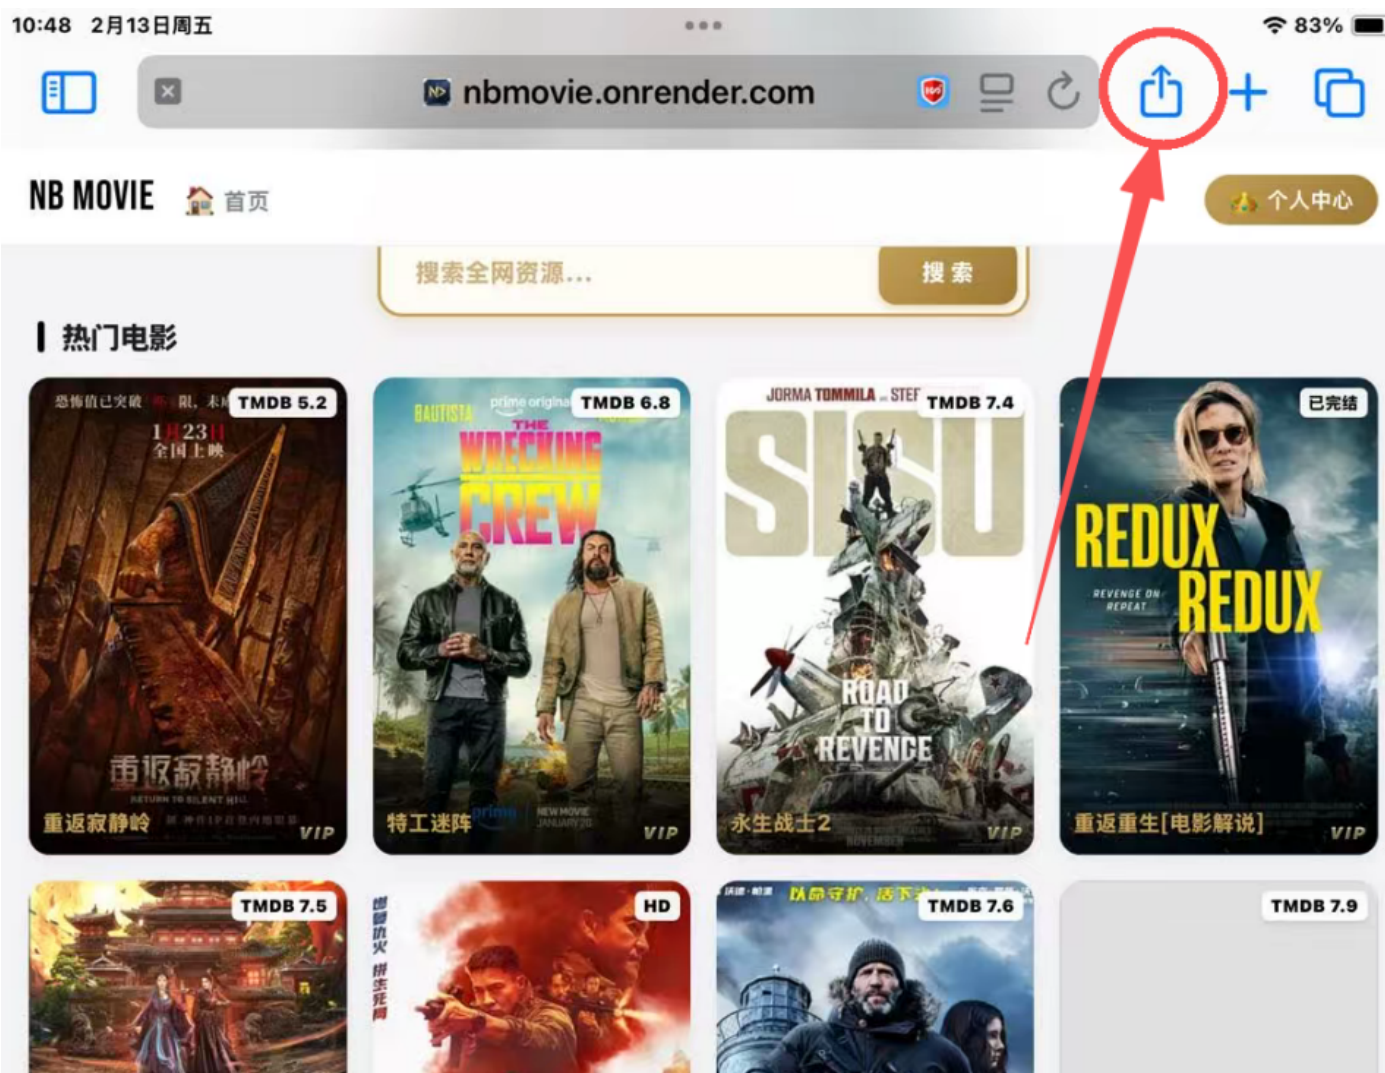1385x1073 pixels.
Task: Click the 热门电影 section heading
Action: [x=118, y=338]
